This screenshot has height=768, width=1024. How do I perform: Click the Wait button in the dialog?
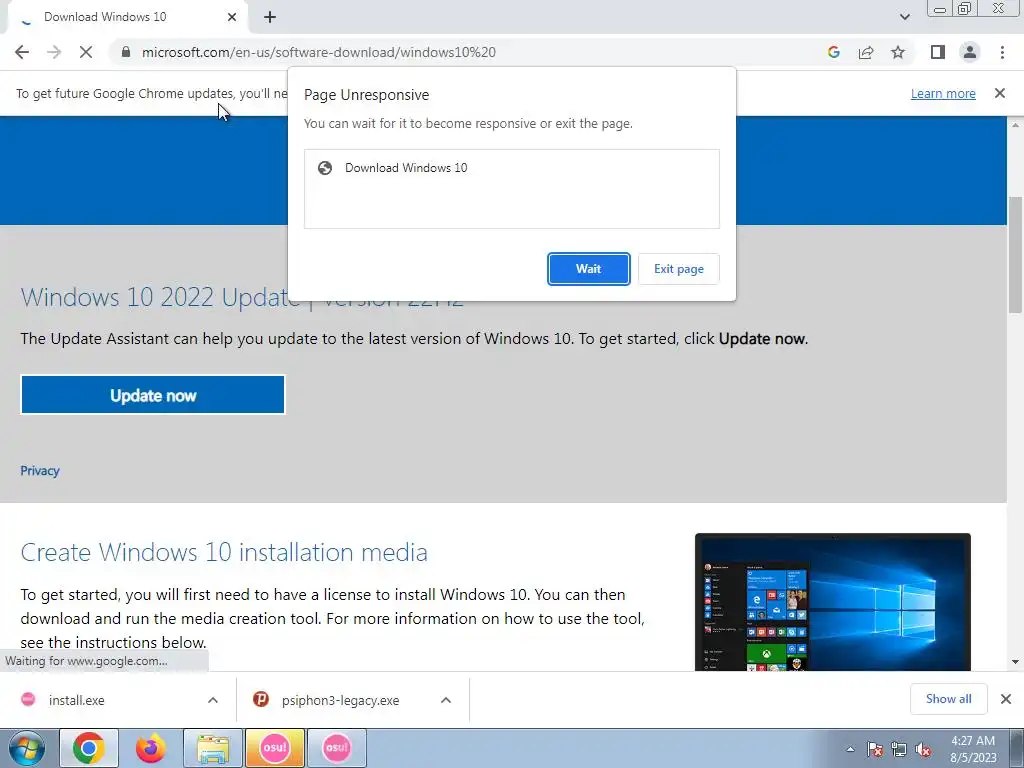(588, 269)
